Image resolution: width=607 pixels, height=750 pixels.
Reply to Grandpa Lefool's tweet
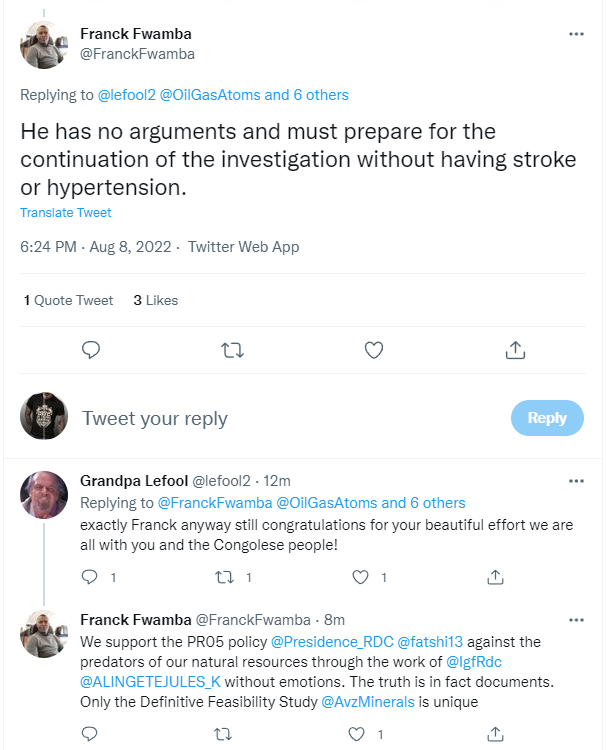(x=89, y=577)
